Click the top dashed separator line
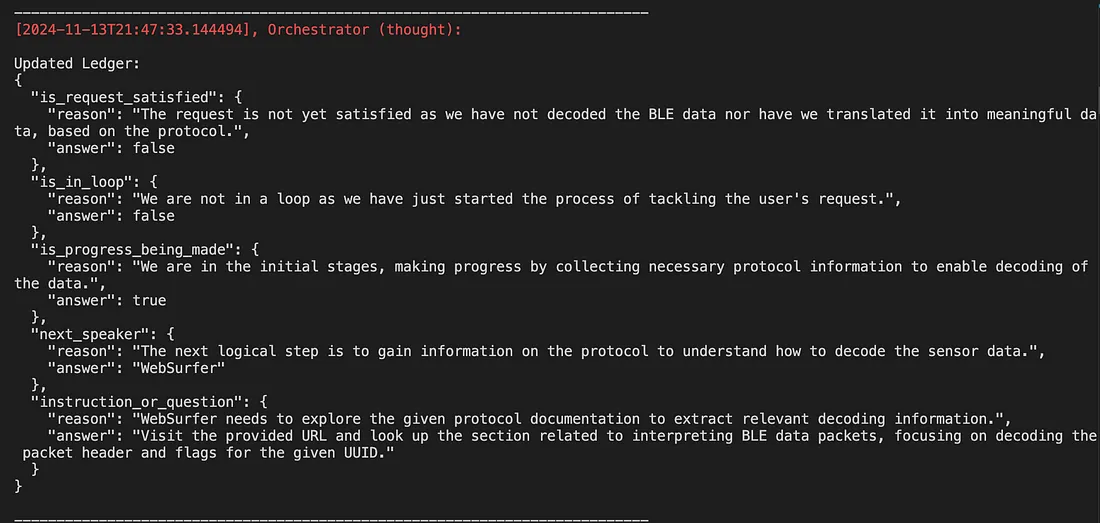The image size is (1100, 523). (x=331, y=13)
